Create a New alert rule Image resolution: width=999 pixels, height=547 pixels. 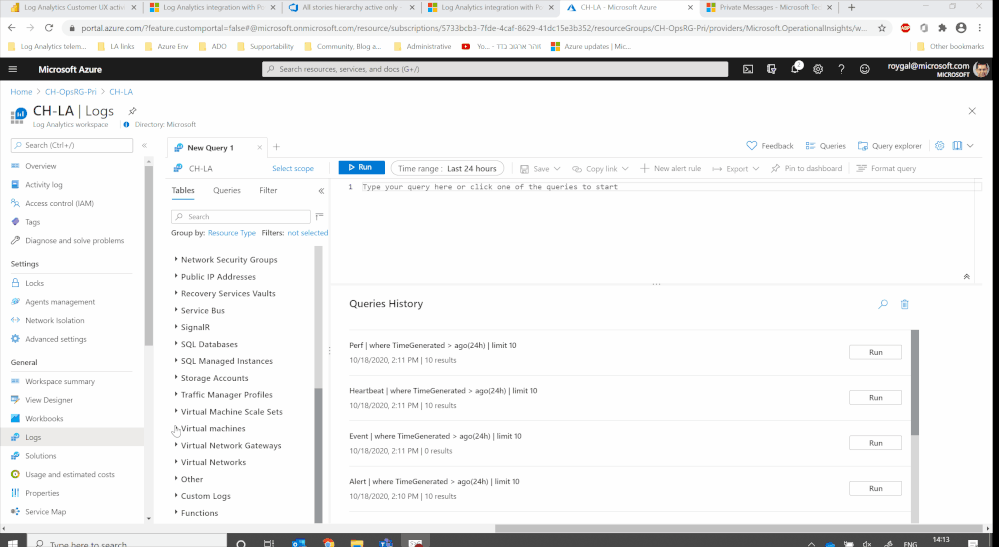(670, 169)
